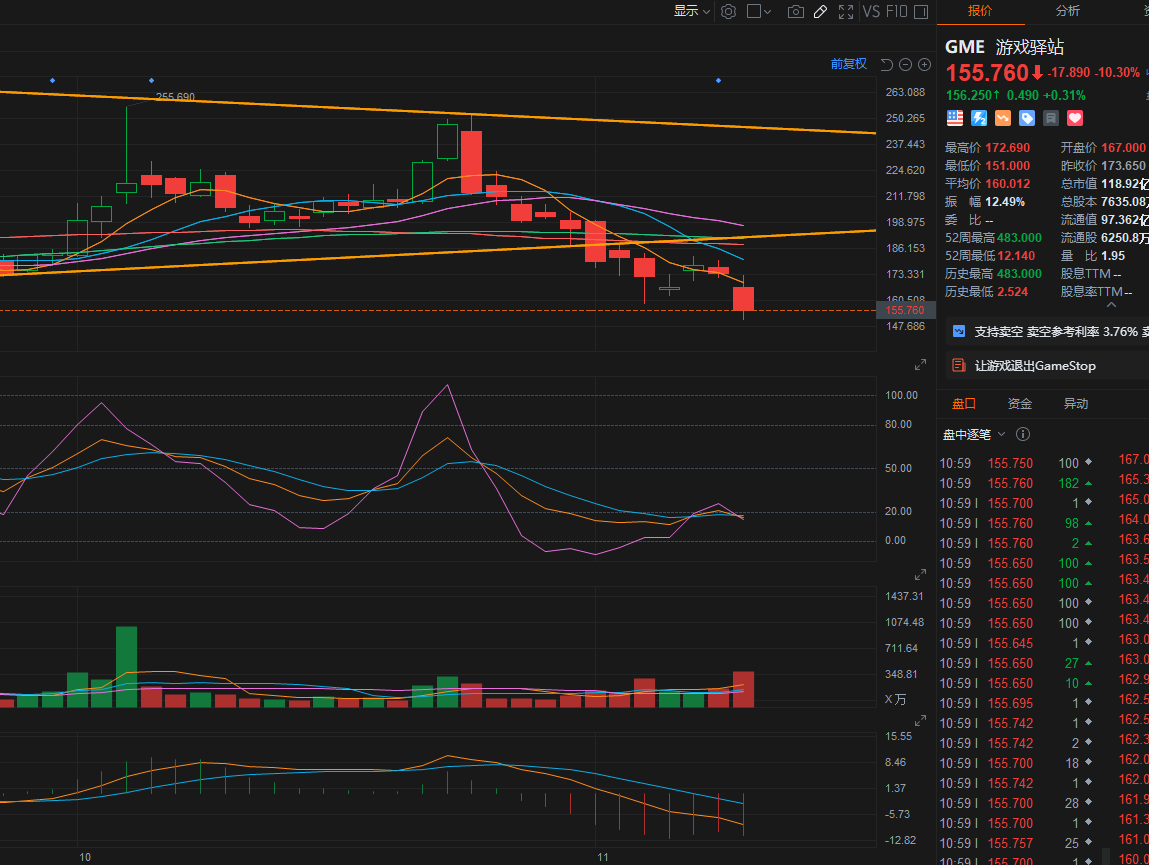Click the 昨收价 173.650 value
Image resolution: width=1149 pixels, height=865 pixels.
[x=1123, y=166]
